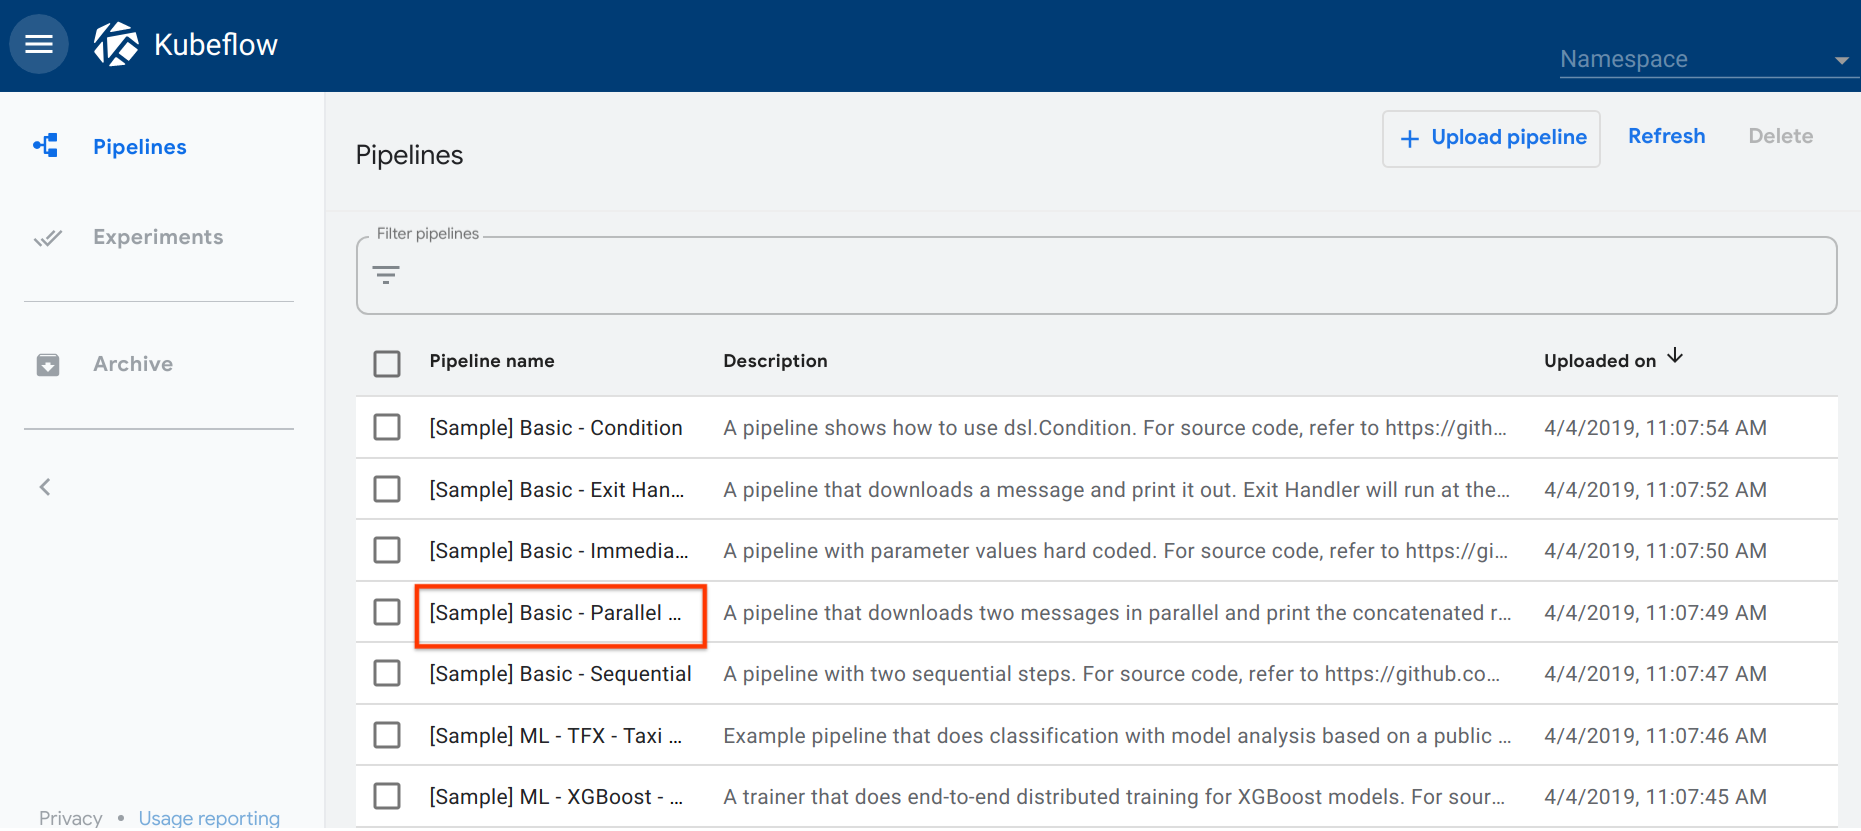
Task: Click the Pipelines sidebar icon
Action: coord(46,146)
